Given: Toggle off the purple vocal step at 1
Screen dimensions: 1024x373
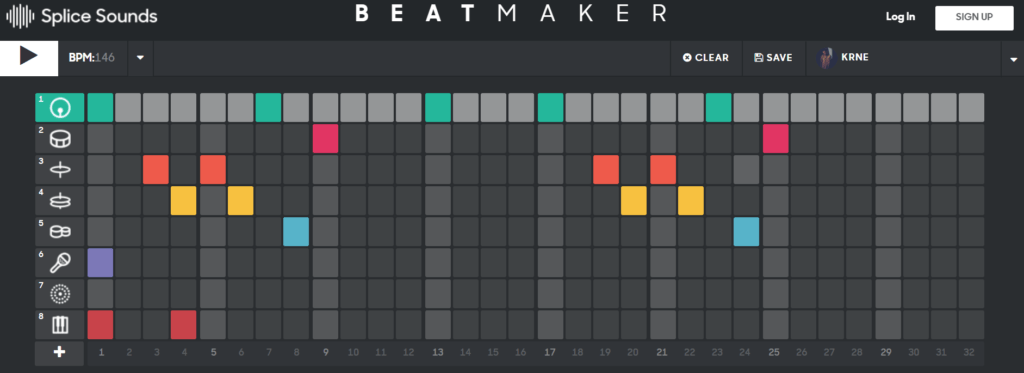Looking at the screenshot, I should [x=101, y=263].
